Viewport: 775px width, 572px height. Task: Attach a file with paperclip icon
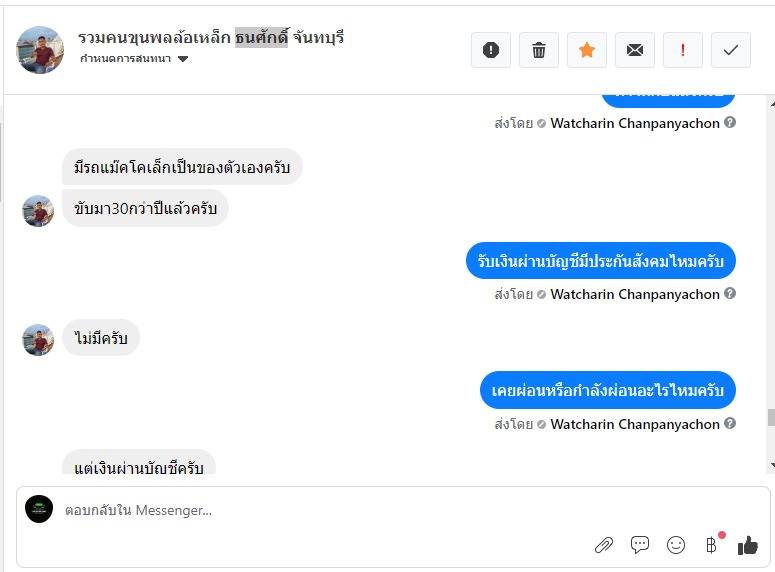(604, 545)
